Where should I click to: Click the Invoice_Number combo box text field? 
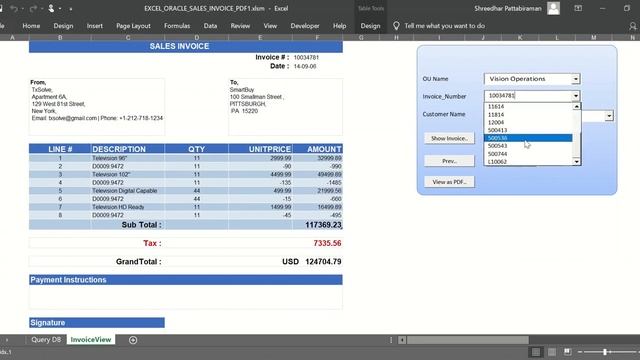[x=527, y=96]
